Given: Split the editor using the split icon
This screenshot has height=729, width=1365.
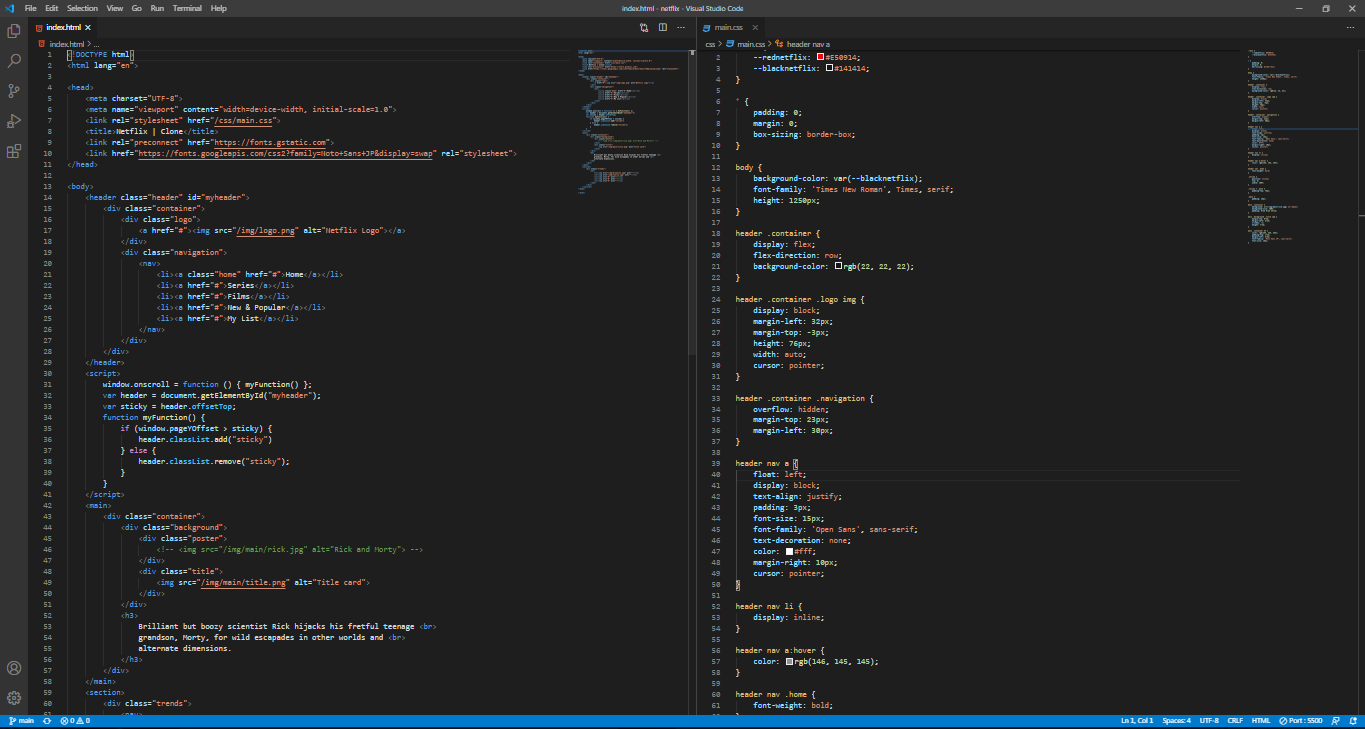Looking at the screenshot, I should [662, 27].
